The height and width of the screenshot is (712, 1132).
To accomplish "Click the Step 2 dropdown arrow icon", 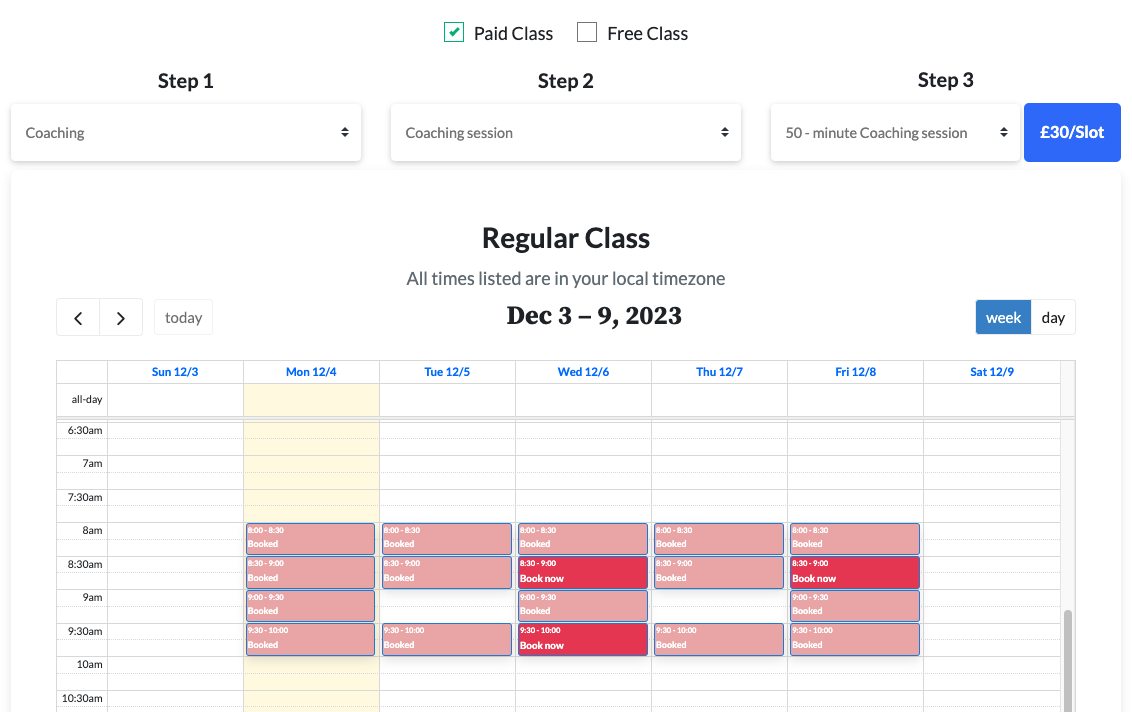I will coord(725,131).
